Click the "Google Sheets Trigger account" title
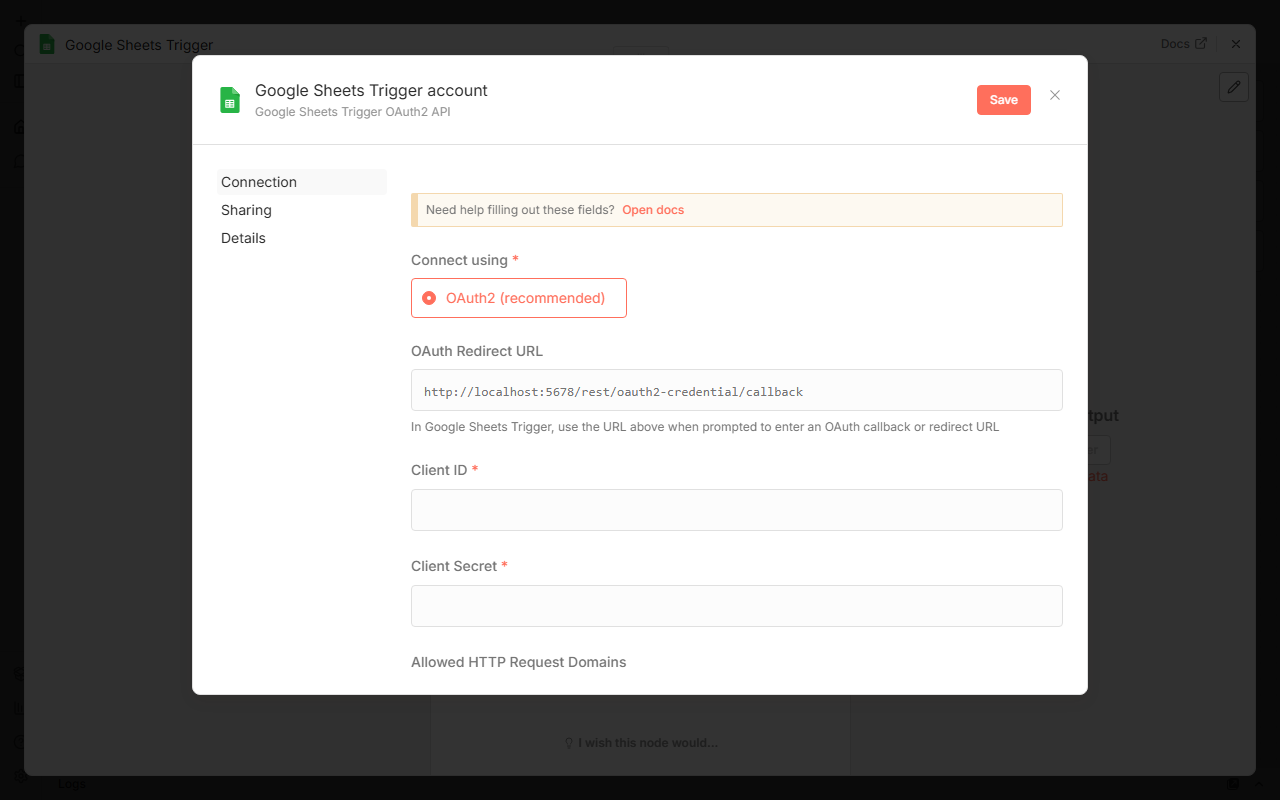 371,90
